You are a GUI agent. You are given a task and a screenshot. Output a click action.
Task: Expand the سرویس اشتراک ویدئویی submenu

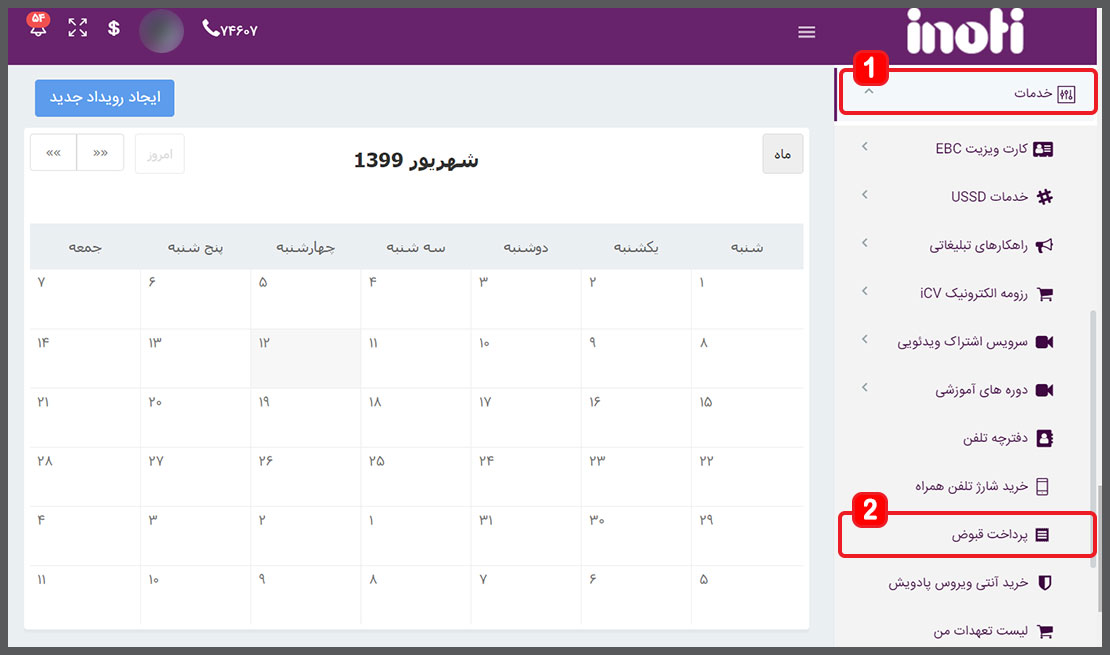coord(865,340)
